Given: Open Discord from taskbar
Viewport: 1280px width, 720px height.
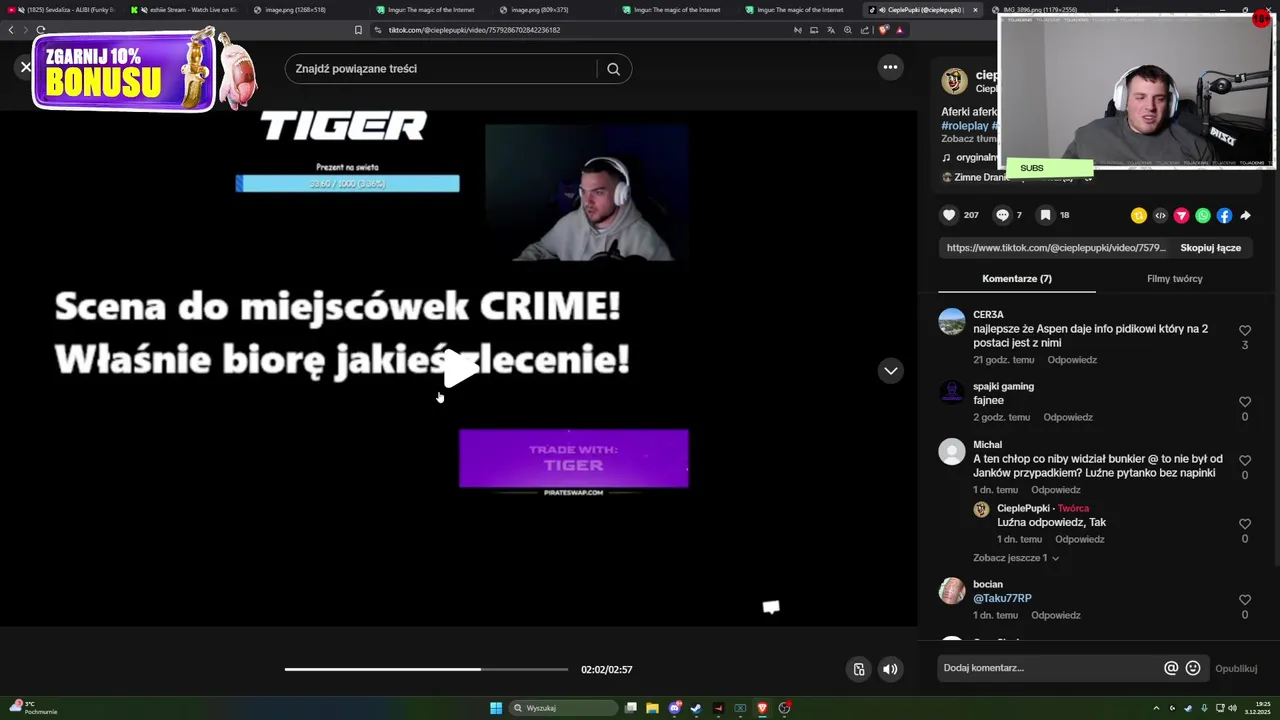Looking at the screenshot, I should coord(675,708).
